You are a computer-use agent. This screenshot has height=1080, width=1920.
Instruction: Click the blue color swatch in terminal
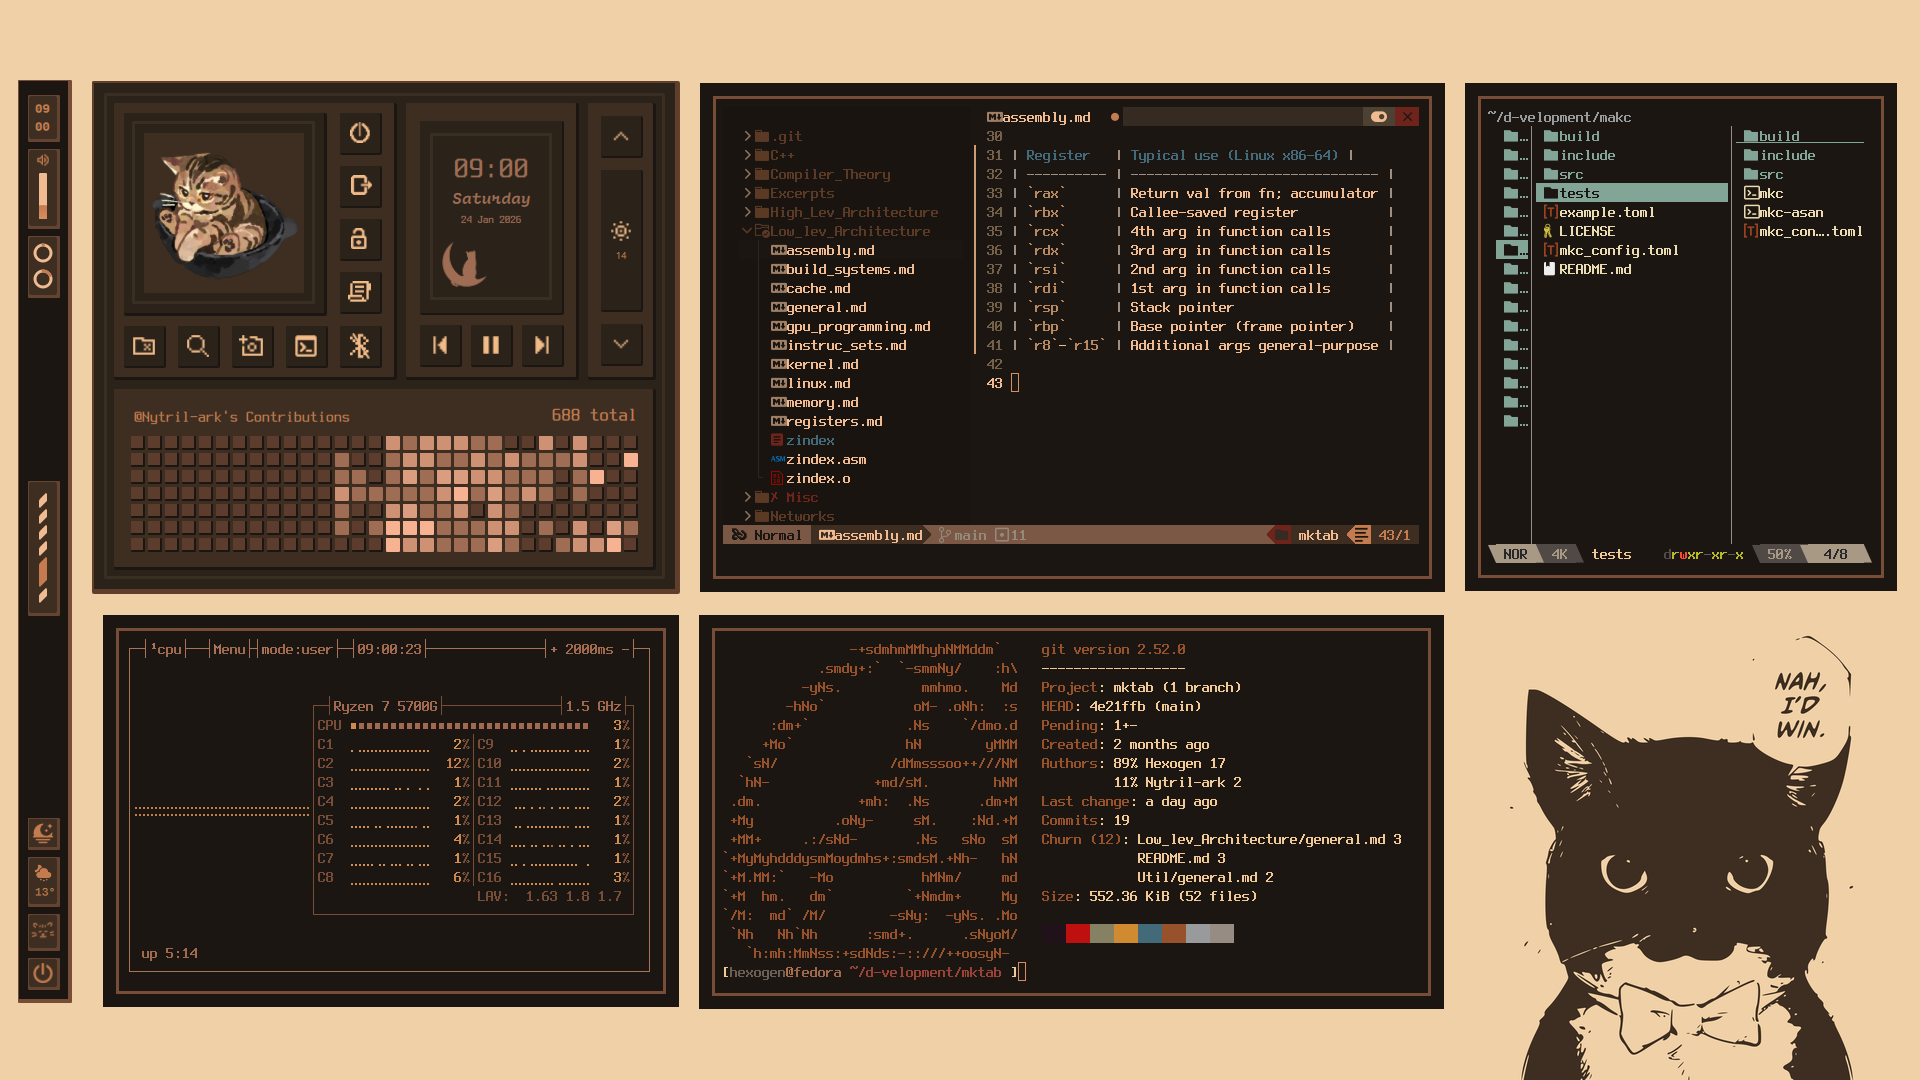pos(1149,934)
